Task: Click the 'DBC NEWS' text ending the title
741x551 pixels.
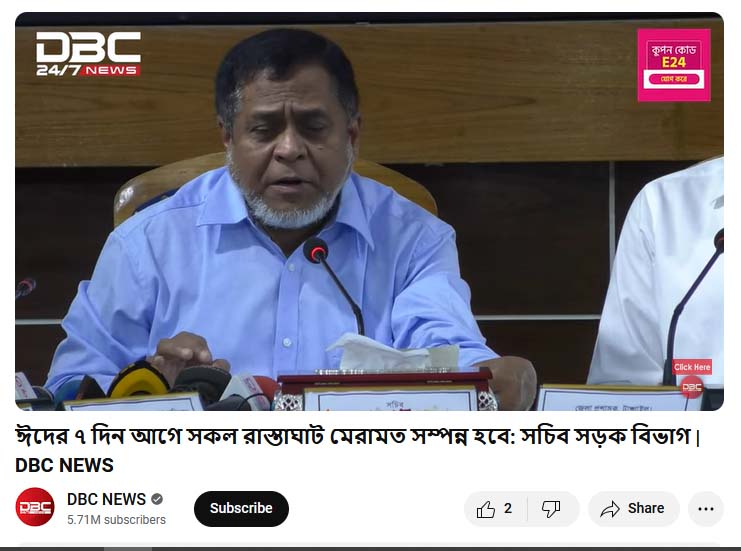Action: coord(64,465)
